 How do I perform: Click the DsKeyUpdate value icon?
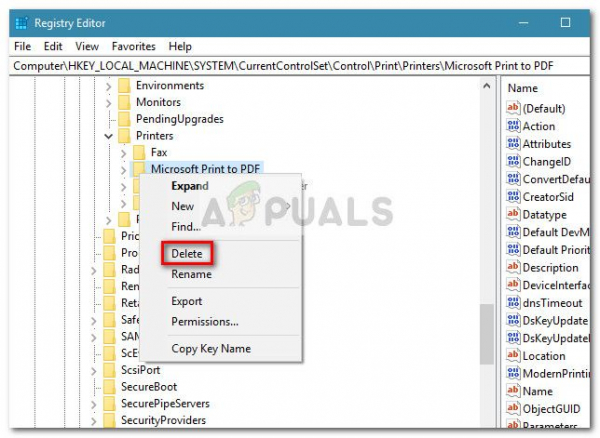click(513, 320)
